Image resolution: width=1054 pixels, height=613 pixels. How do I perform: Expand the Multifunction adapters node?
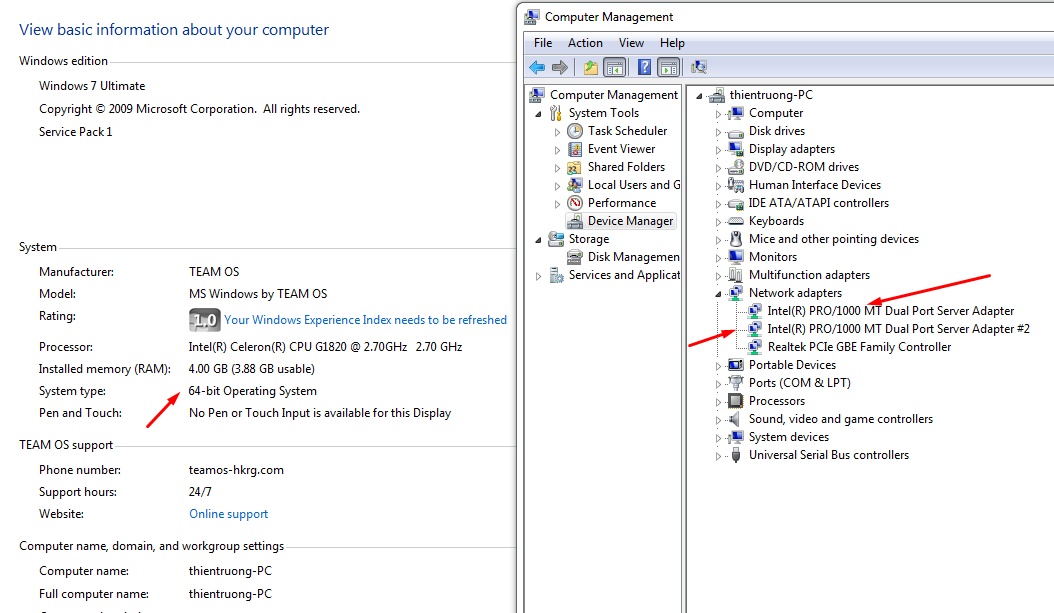(718, 276)
